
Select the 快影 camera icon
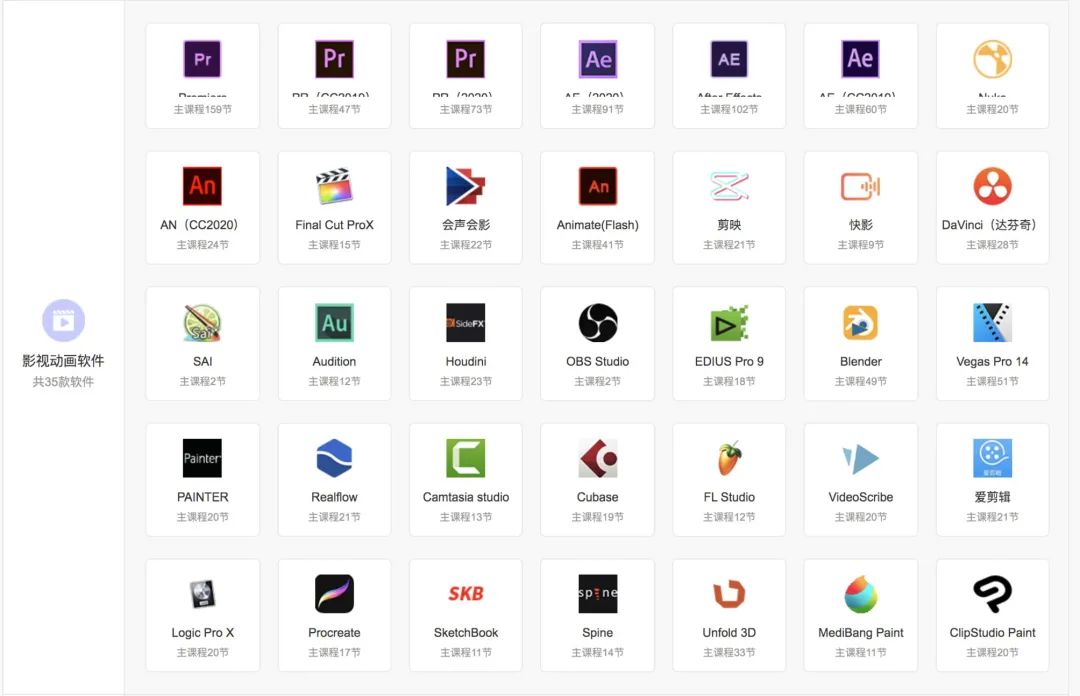click(861, 186)
